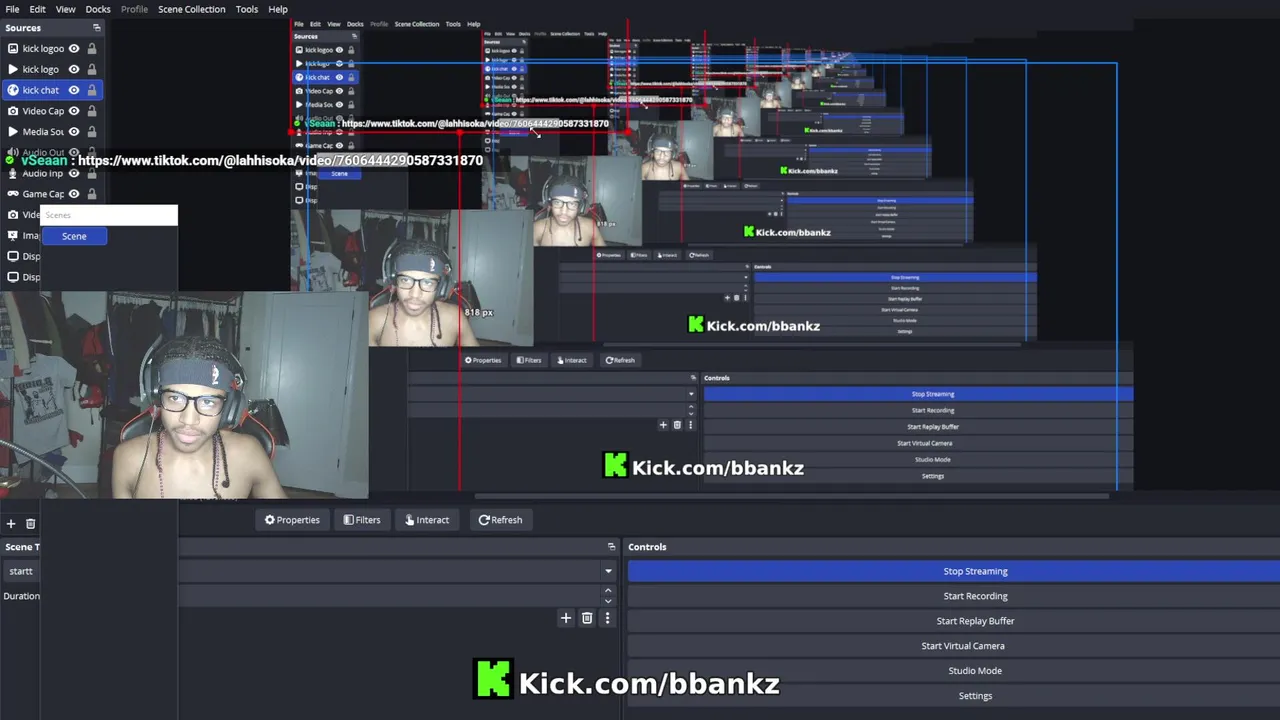The image size is (1280, 720).
Task: Hide the kick chat source with eye icon
Action: [x=73, y=90]
